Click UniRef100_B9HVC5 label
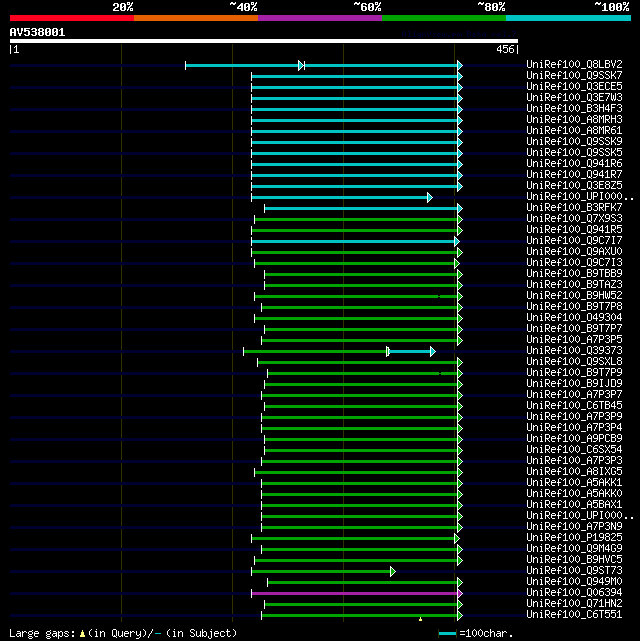640x641 pixels. [x=574, y=560]
